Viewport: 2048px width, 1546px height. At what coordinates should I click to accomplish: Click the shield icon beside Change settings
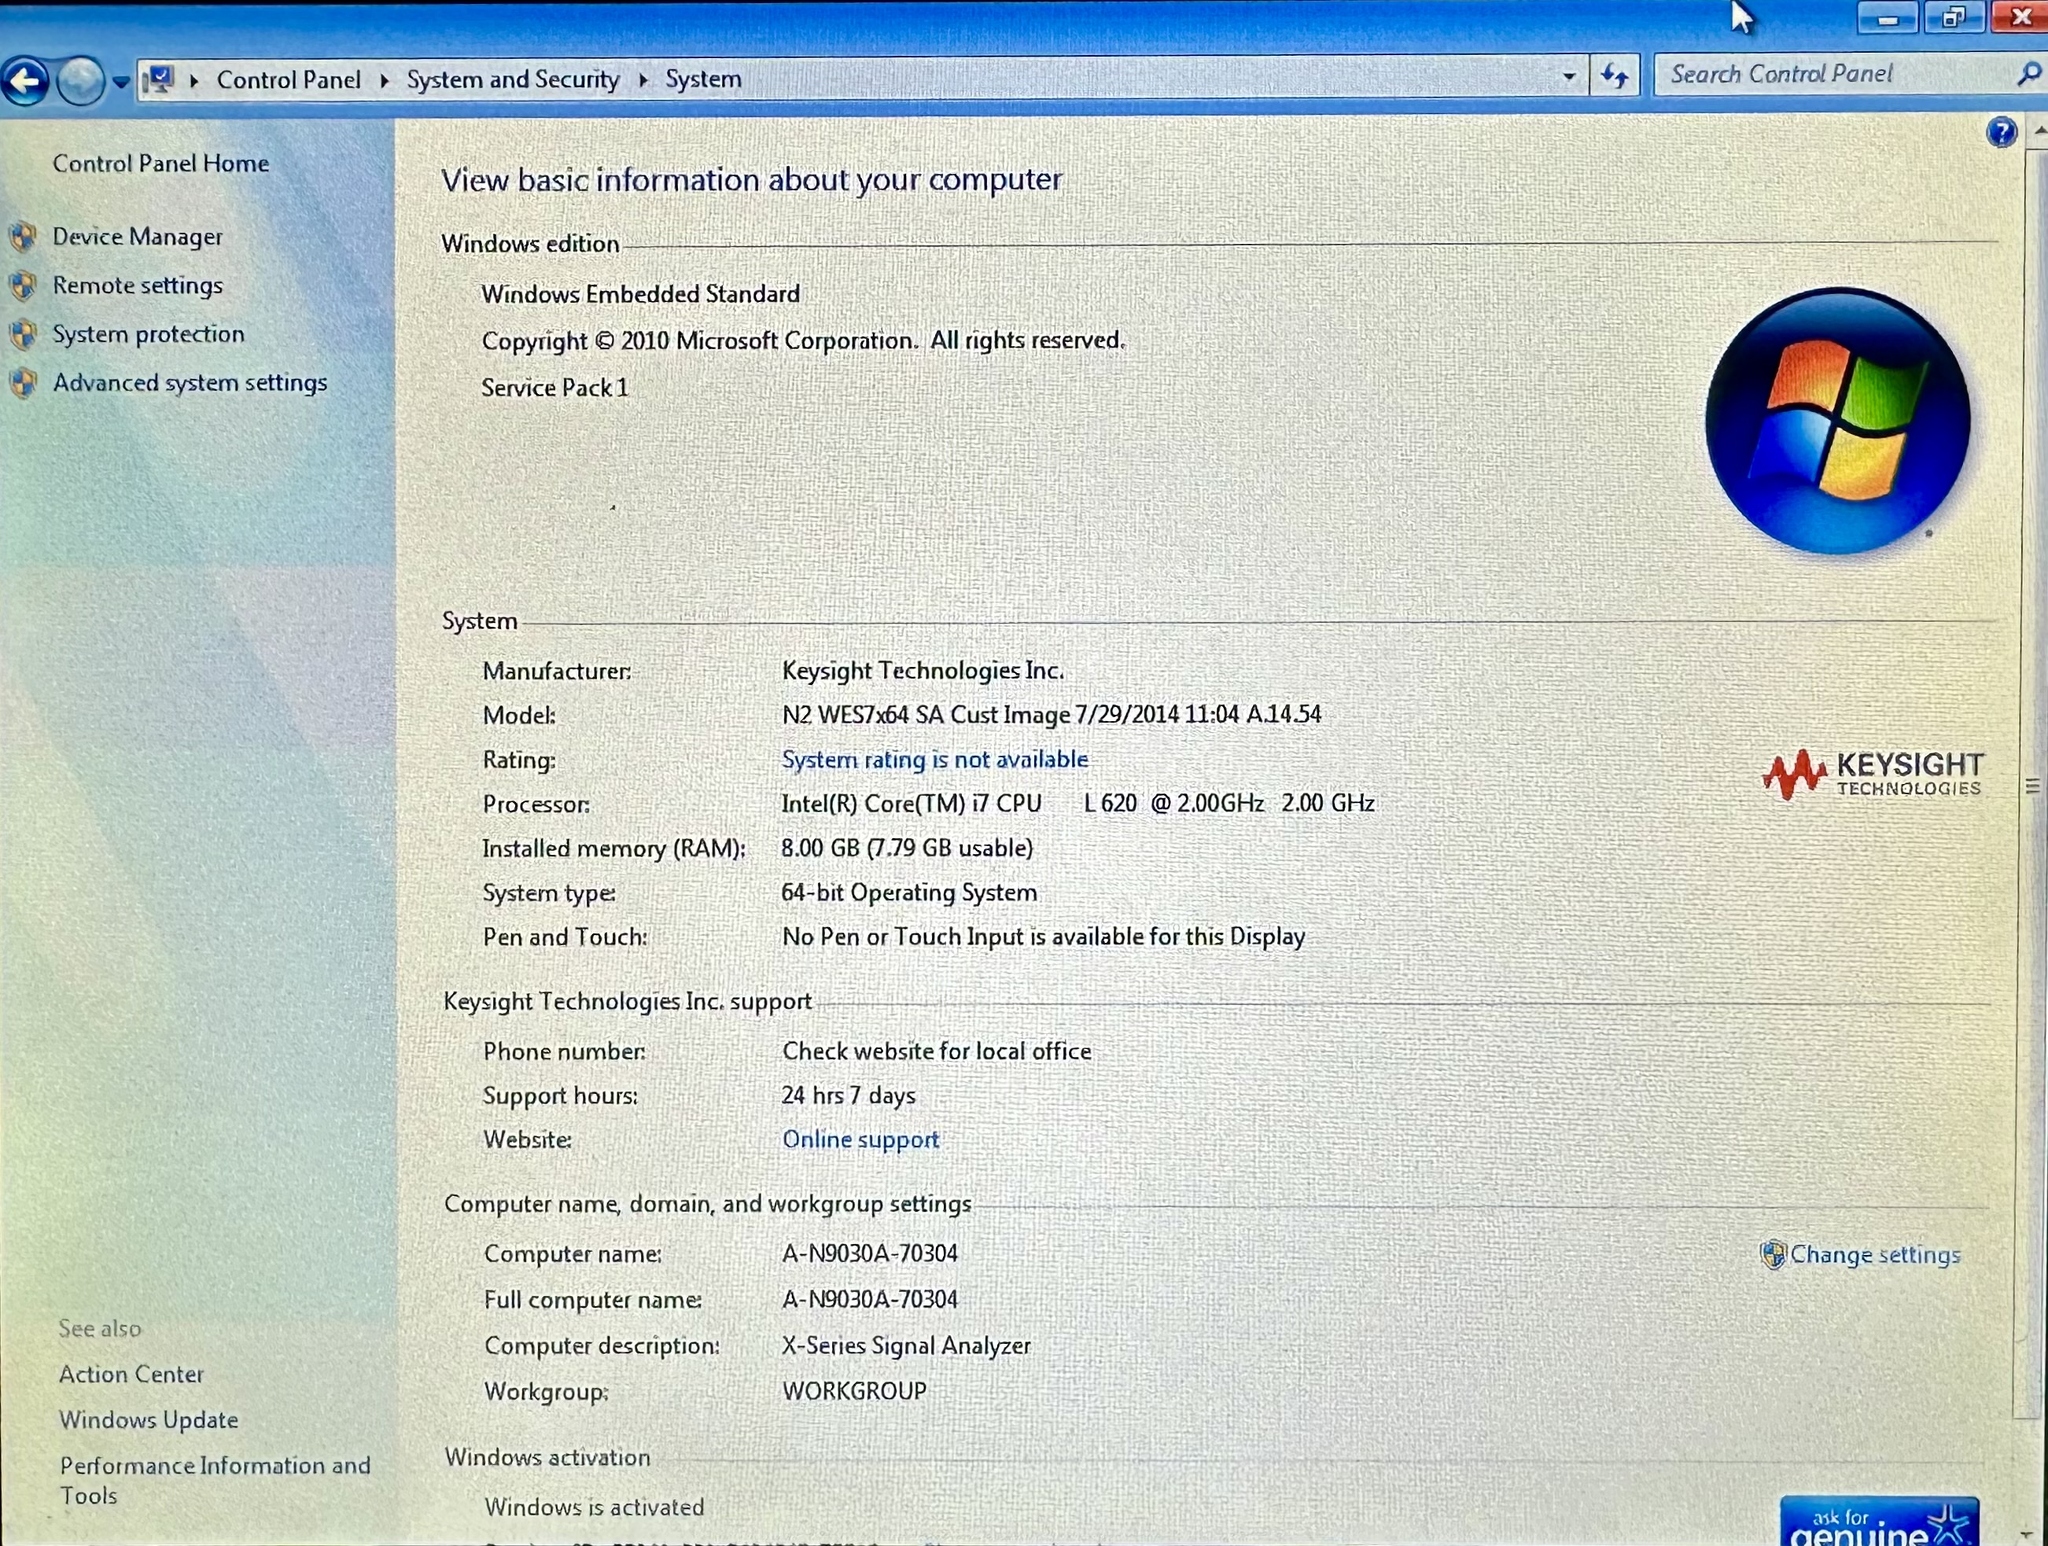(x=1773, y=1254)
